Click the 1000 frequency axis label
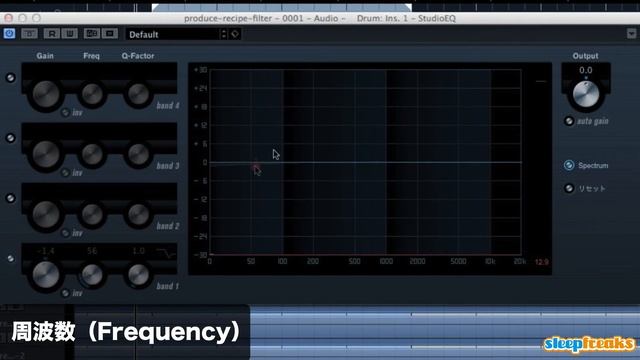This screenshot has height=360, width=640. pyautogui.click(x=386, y=261)
